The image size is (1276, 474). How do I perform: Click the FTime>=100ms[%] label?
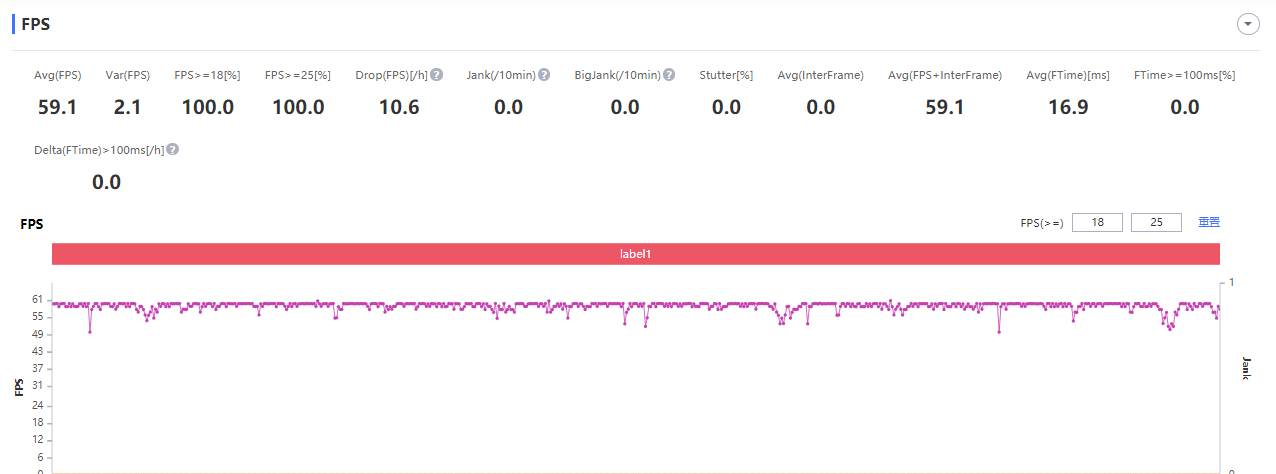1185,75
